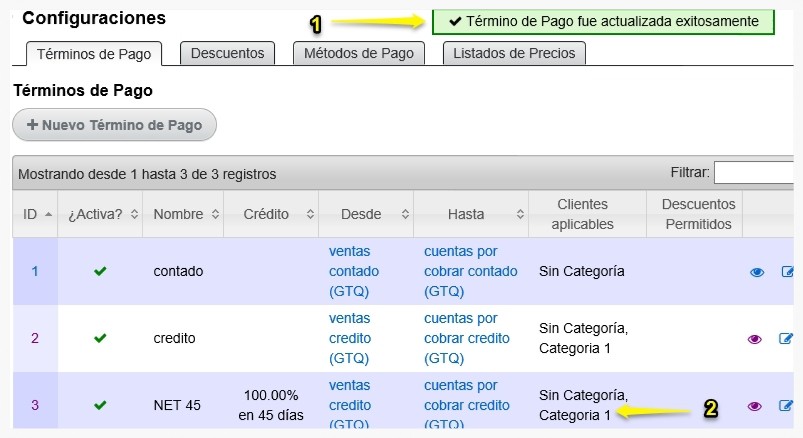Open cuentas por cobrar credito in credito row

coord(467,338)
